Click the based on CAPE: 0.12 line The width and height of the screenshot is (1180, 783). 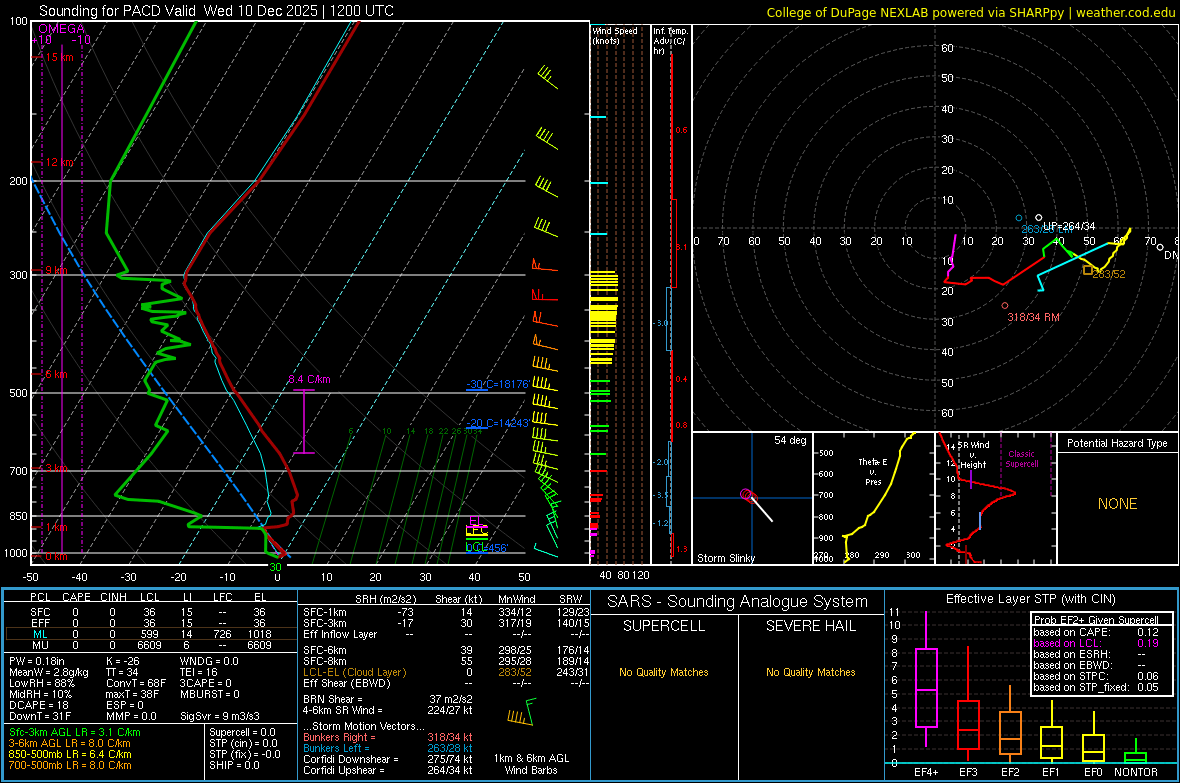point(1096,632)
